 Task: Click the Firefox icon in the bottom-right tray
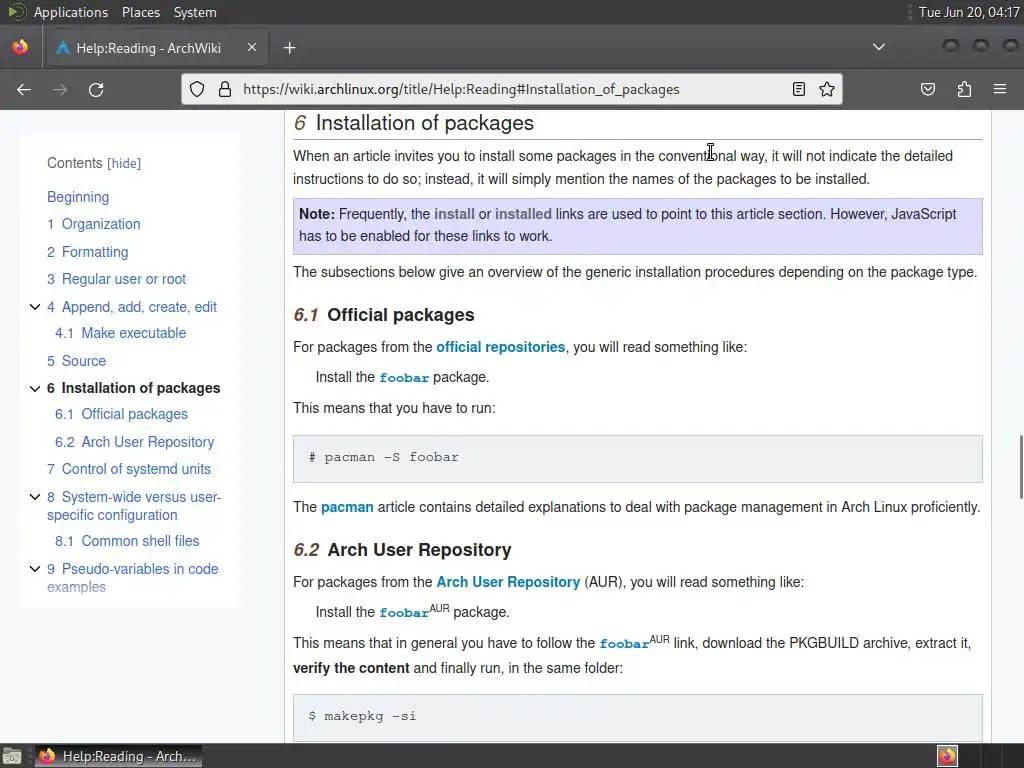pos(947,756)
